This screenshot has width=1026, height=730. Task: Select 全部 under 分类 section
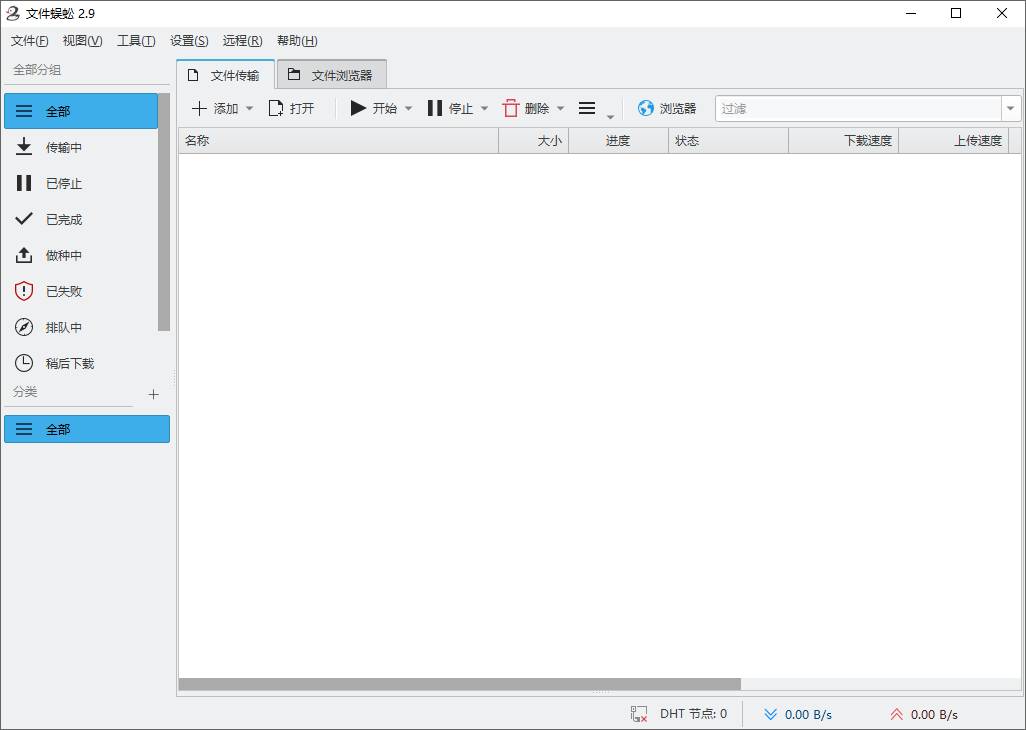tap(87, 429)
